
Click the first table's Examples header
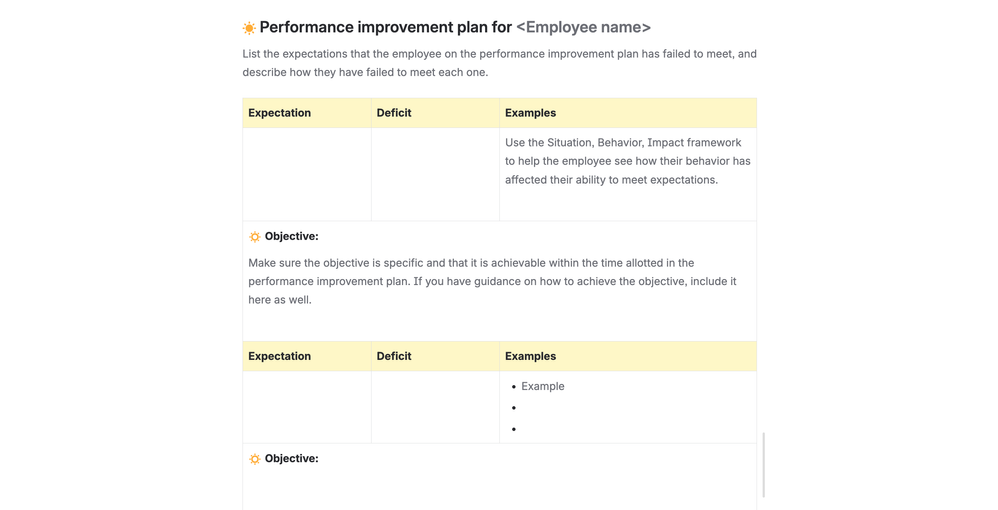(530, 113)
